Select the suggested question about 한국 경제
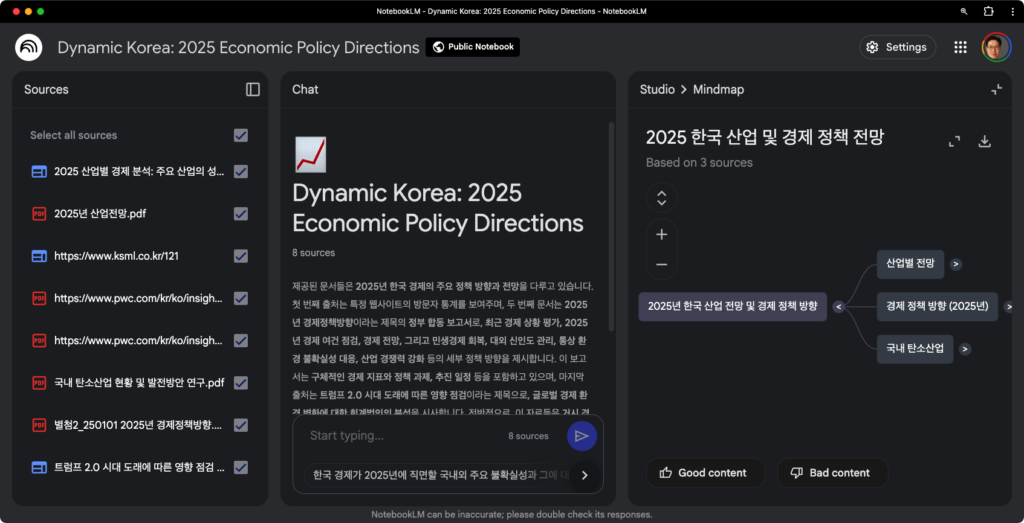Viewport: 1024px width, 523px height. click(438, 475)
